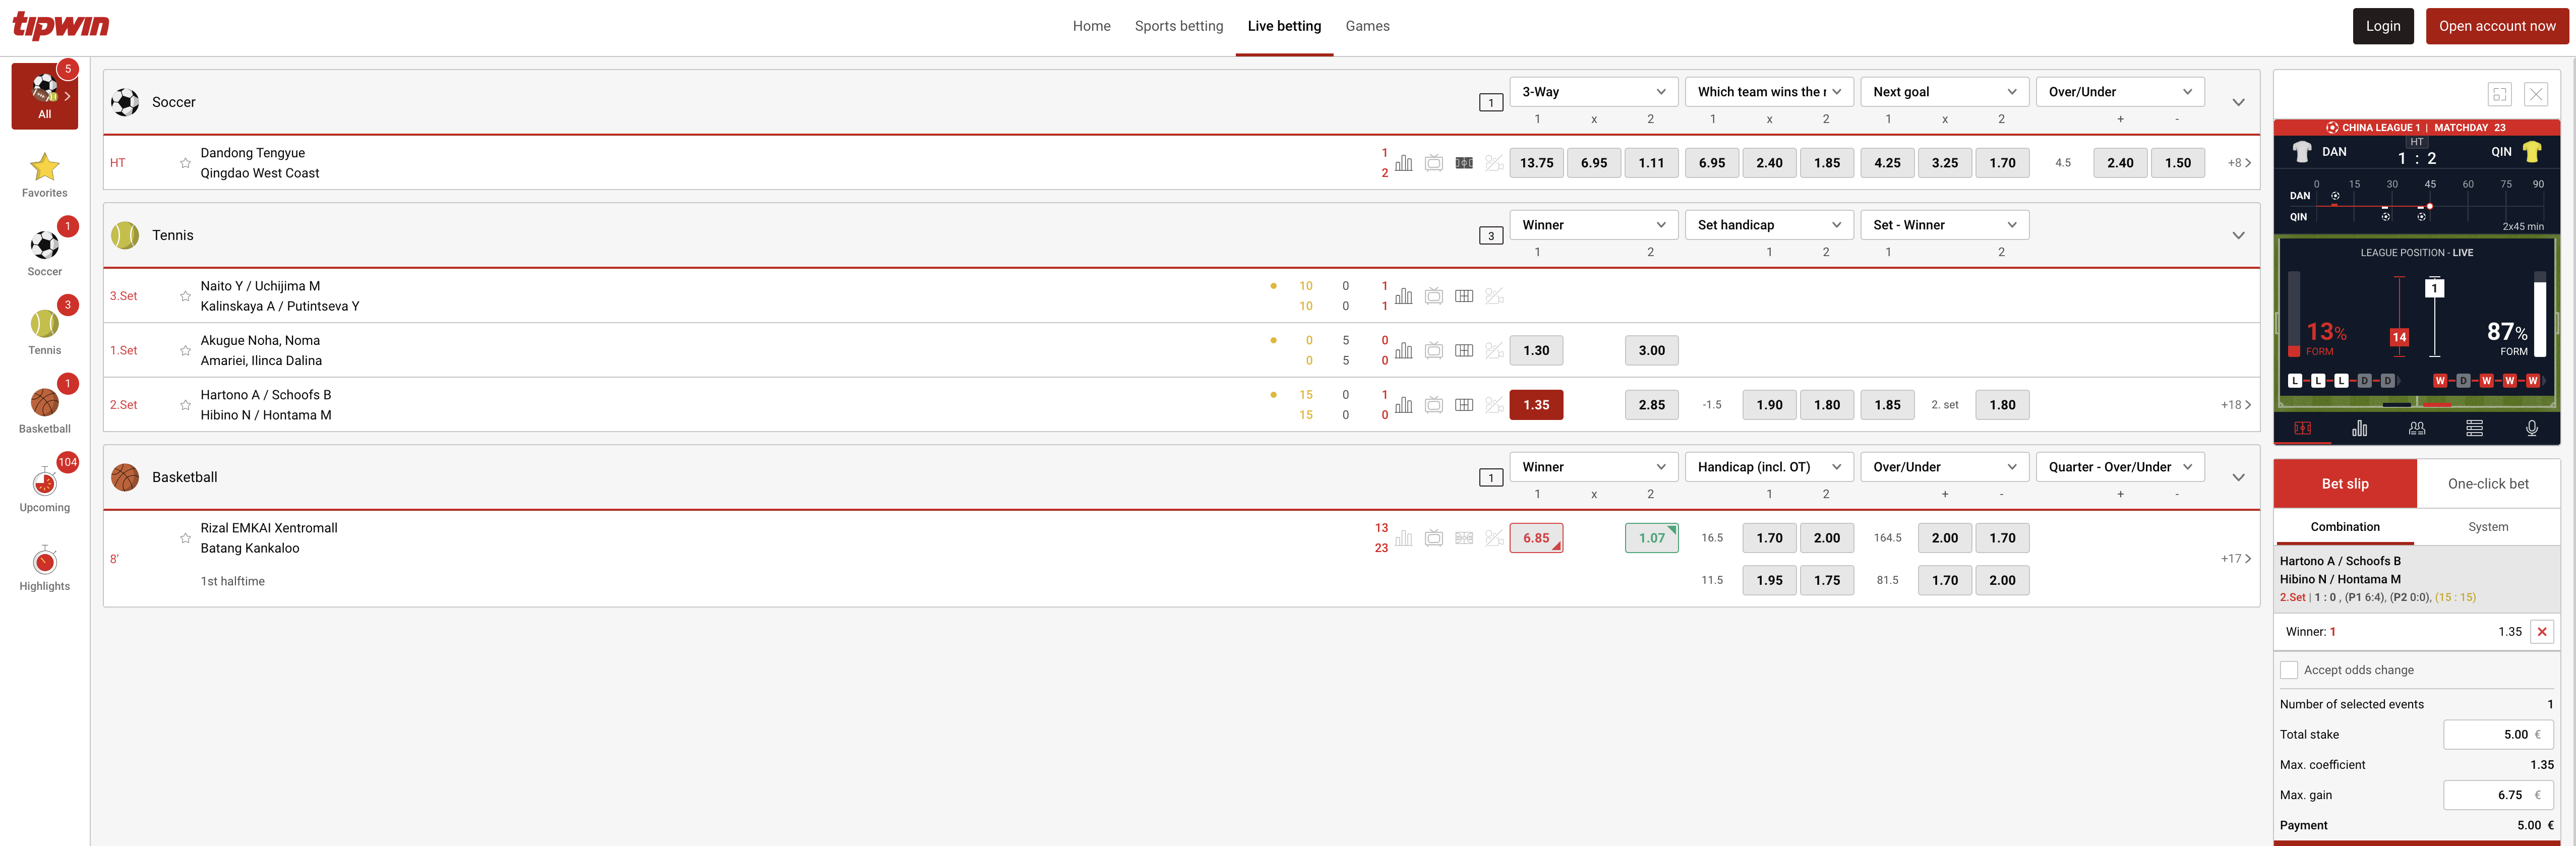This screenshot has width=2576, height=846.
Task: Click the Login button
Action: click(x=2383, y=25)
